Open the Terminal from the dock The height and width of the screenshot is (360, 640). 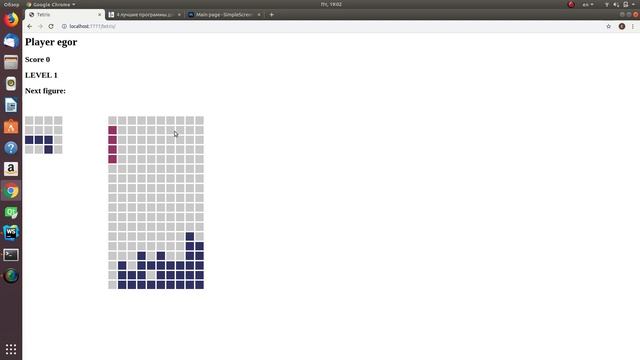pos(11,255)
